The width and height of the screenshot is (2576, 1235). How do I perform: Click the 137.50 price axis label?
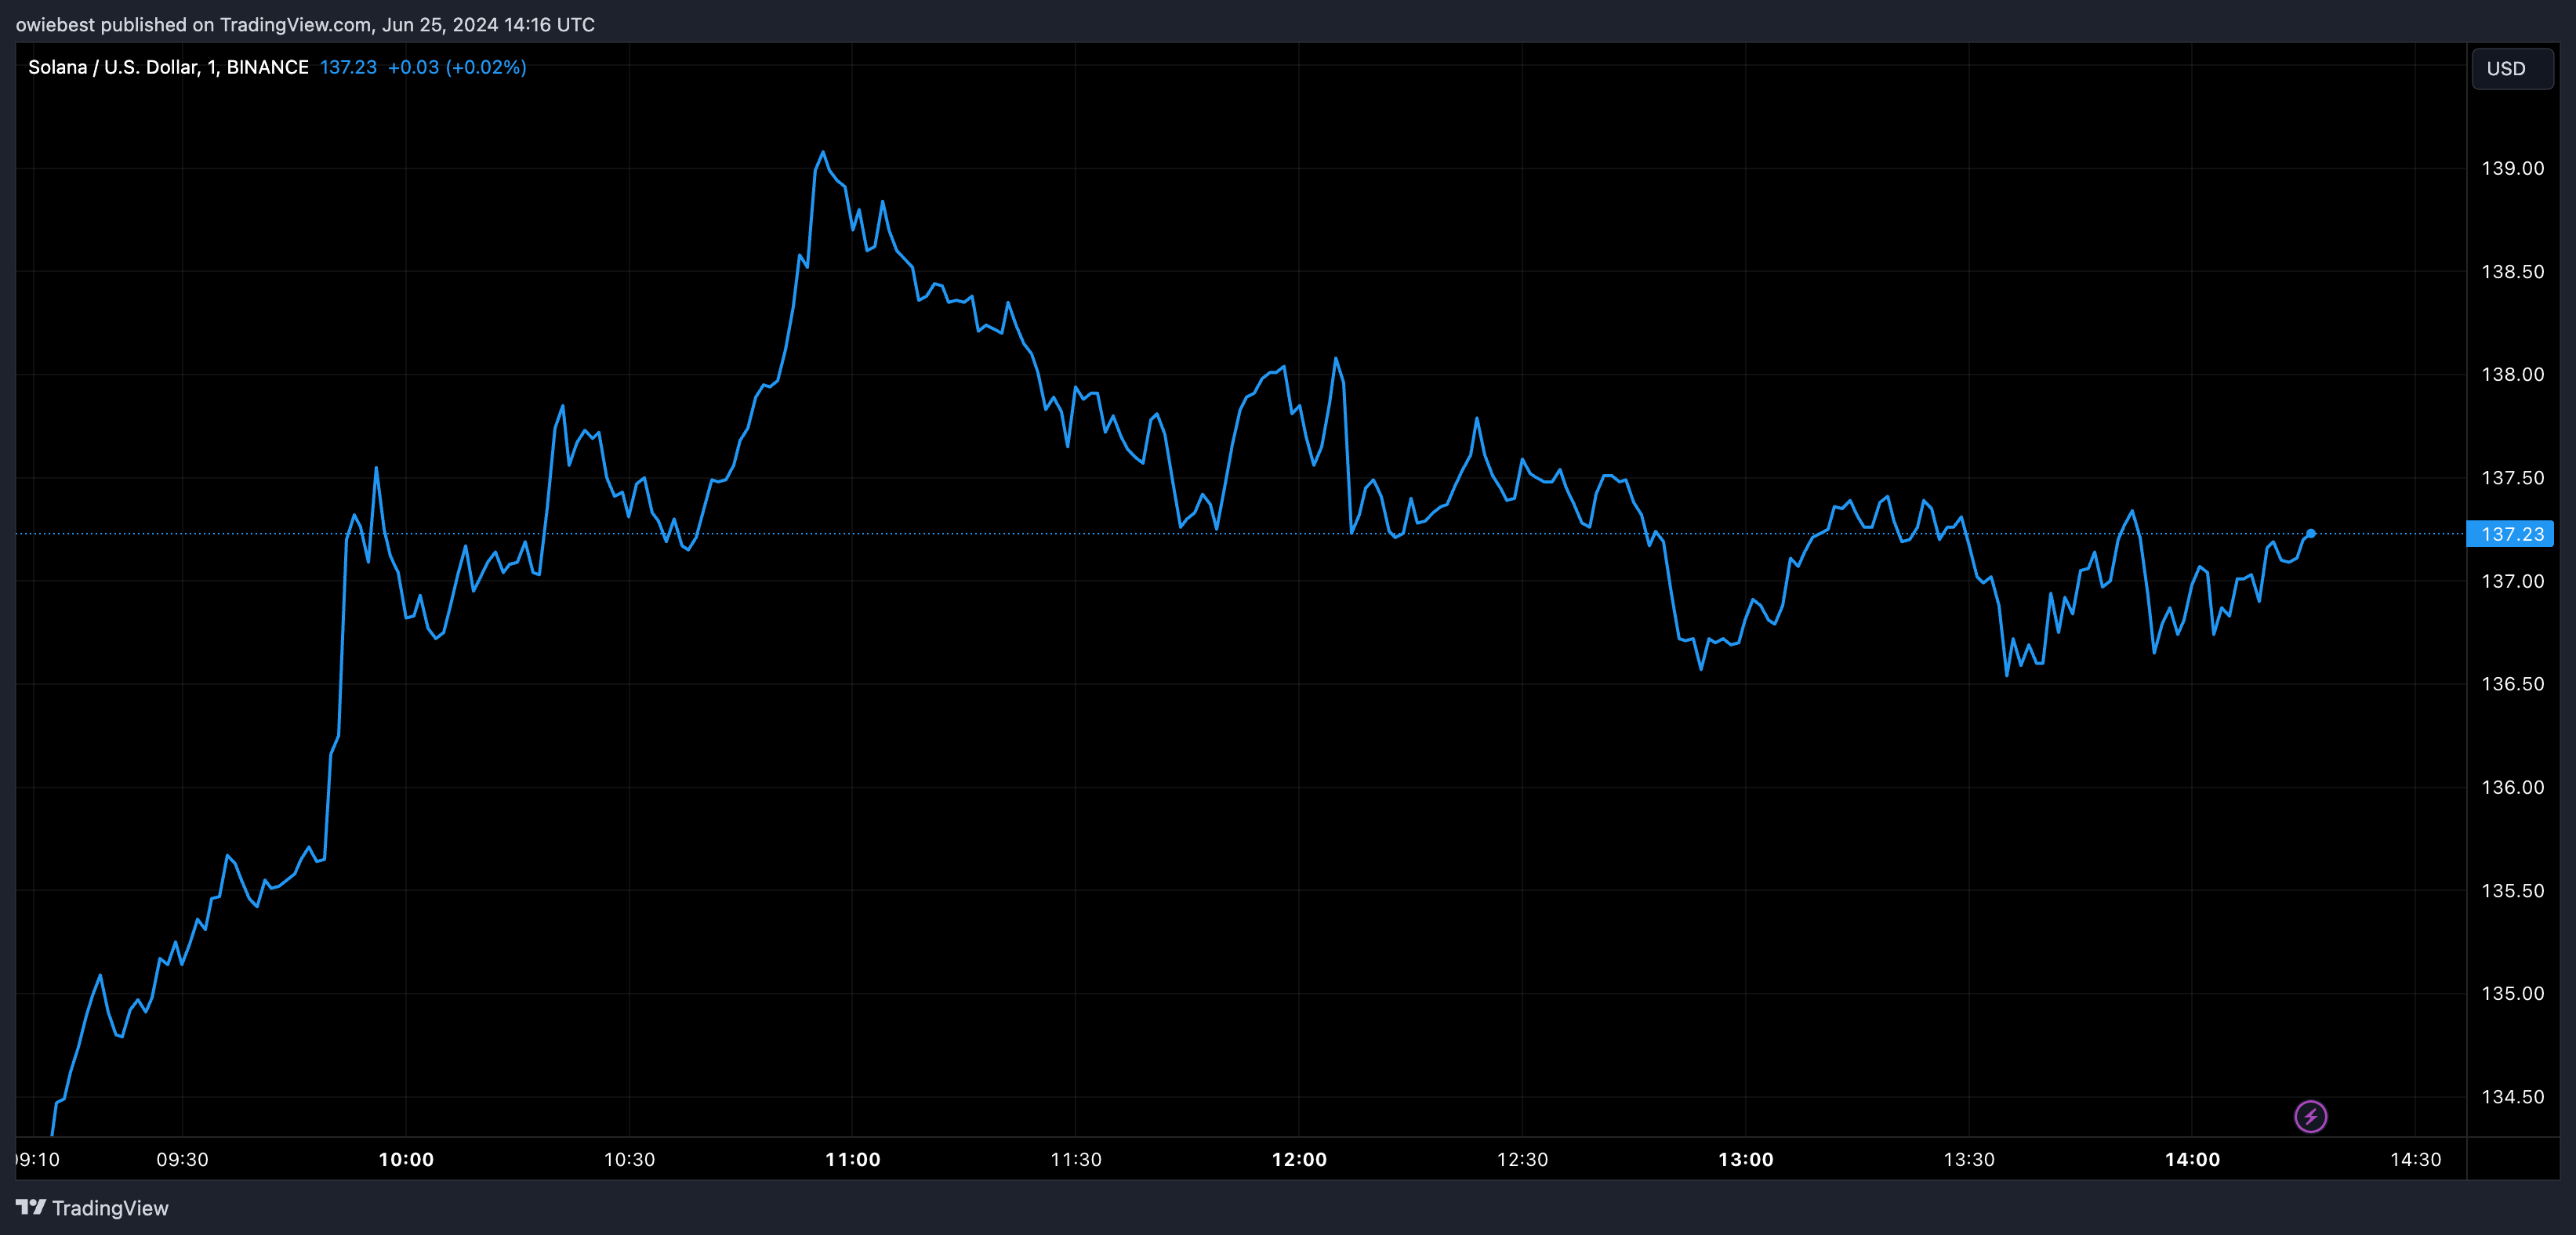point(2512,477)
